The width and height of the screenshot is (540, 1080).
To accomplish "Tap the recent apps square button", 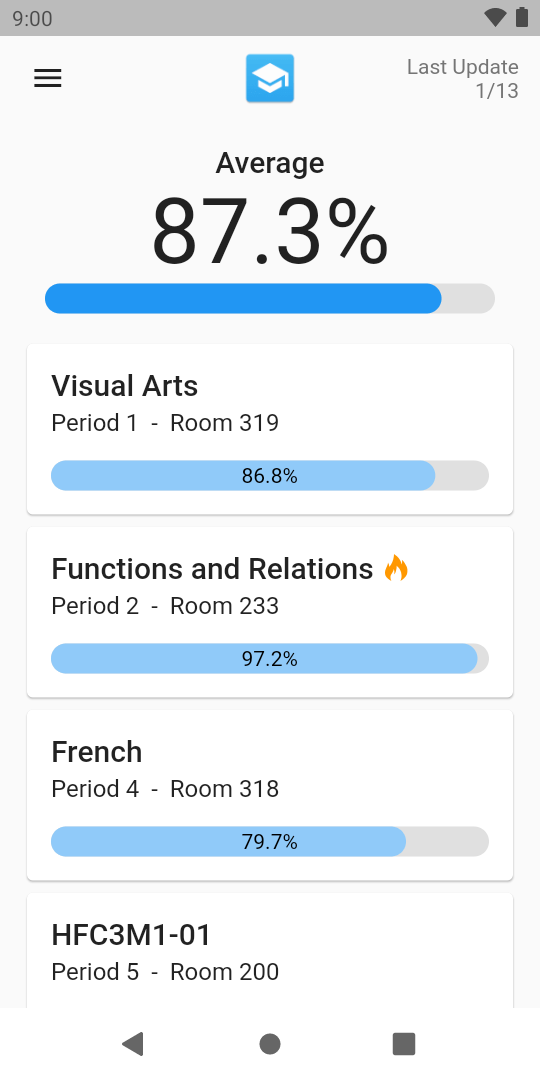I will (x=404, y=1044).
